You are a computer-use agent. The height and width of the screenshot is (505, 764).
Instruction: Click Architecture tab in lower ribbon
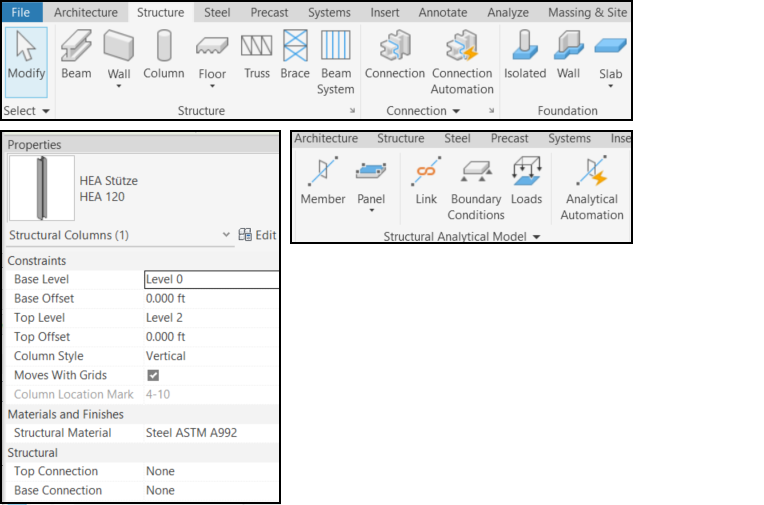click(326, 138)
